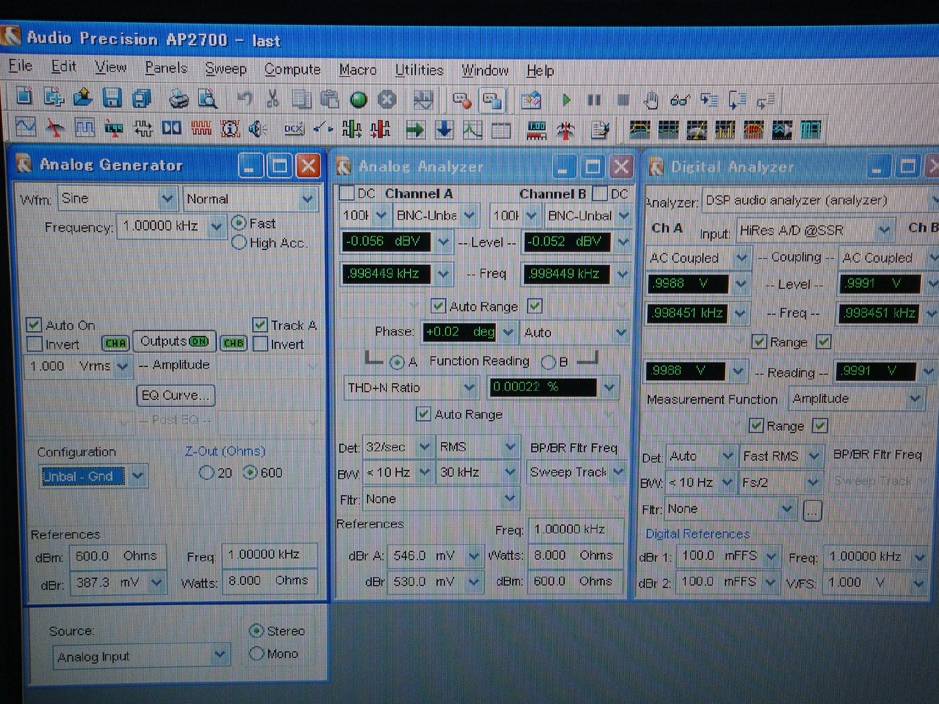
Task: Click the 1.00 bar-graph panel icon
Action: 536,130
